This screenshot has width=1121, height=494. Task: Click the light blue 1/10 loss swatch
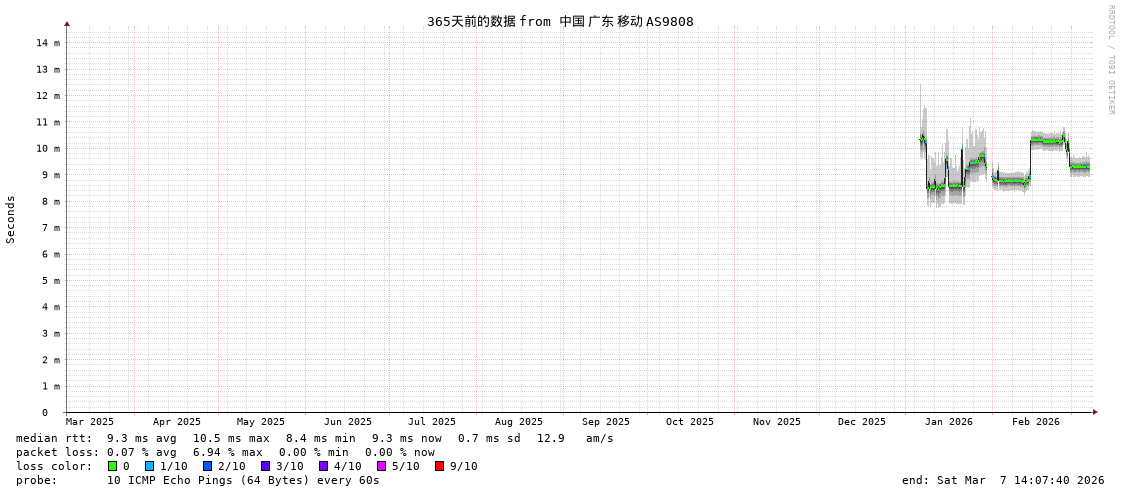149,466
